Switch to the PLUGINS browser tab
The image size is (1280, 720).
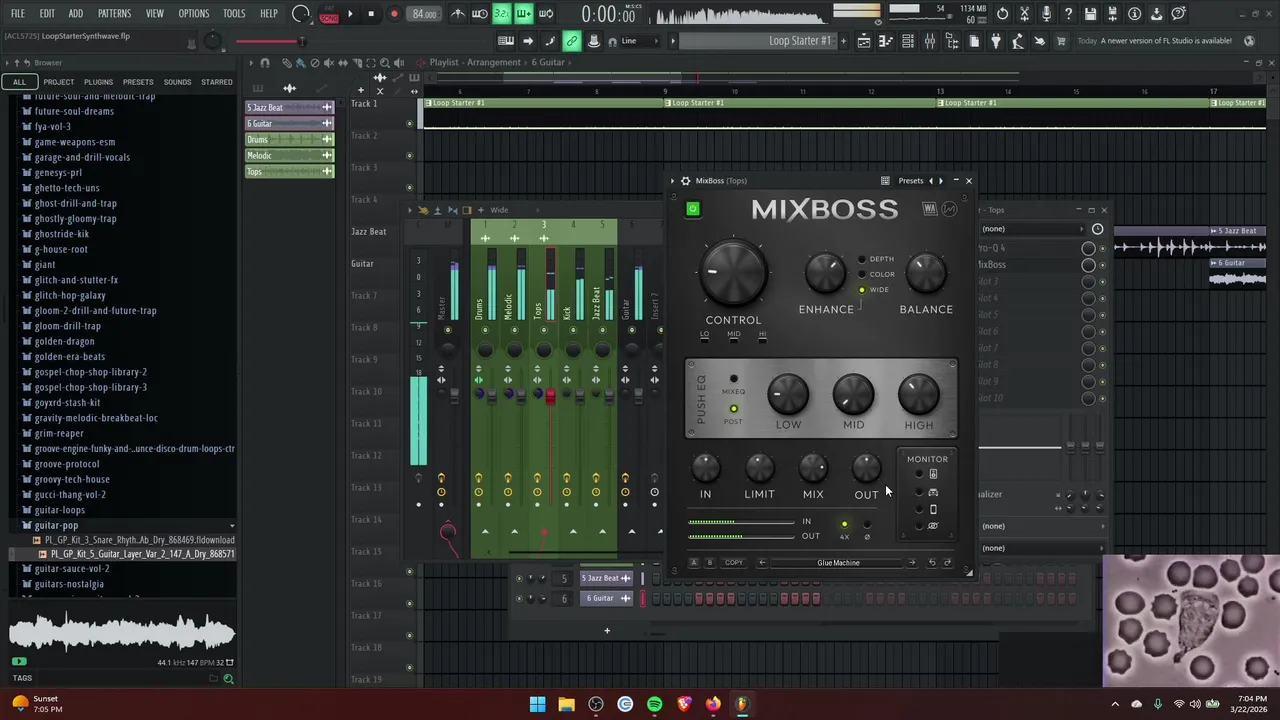tap(98, 82)
